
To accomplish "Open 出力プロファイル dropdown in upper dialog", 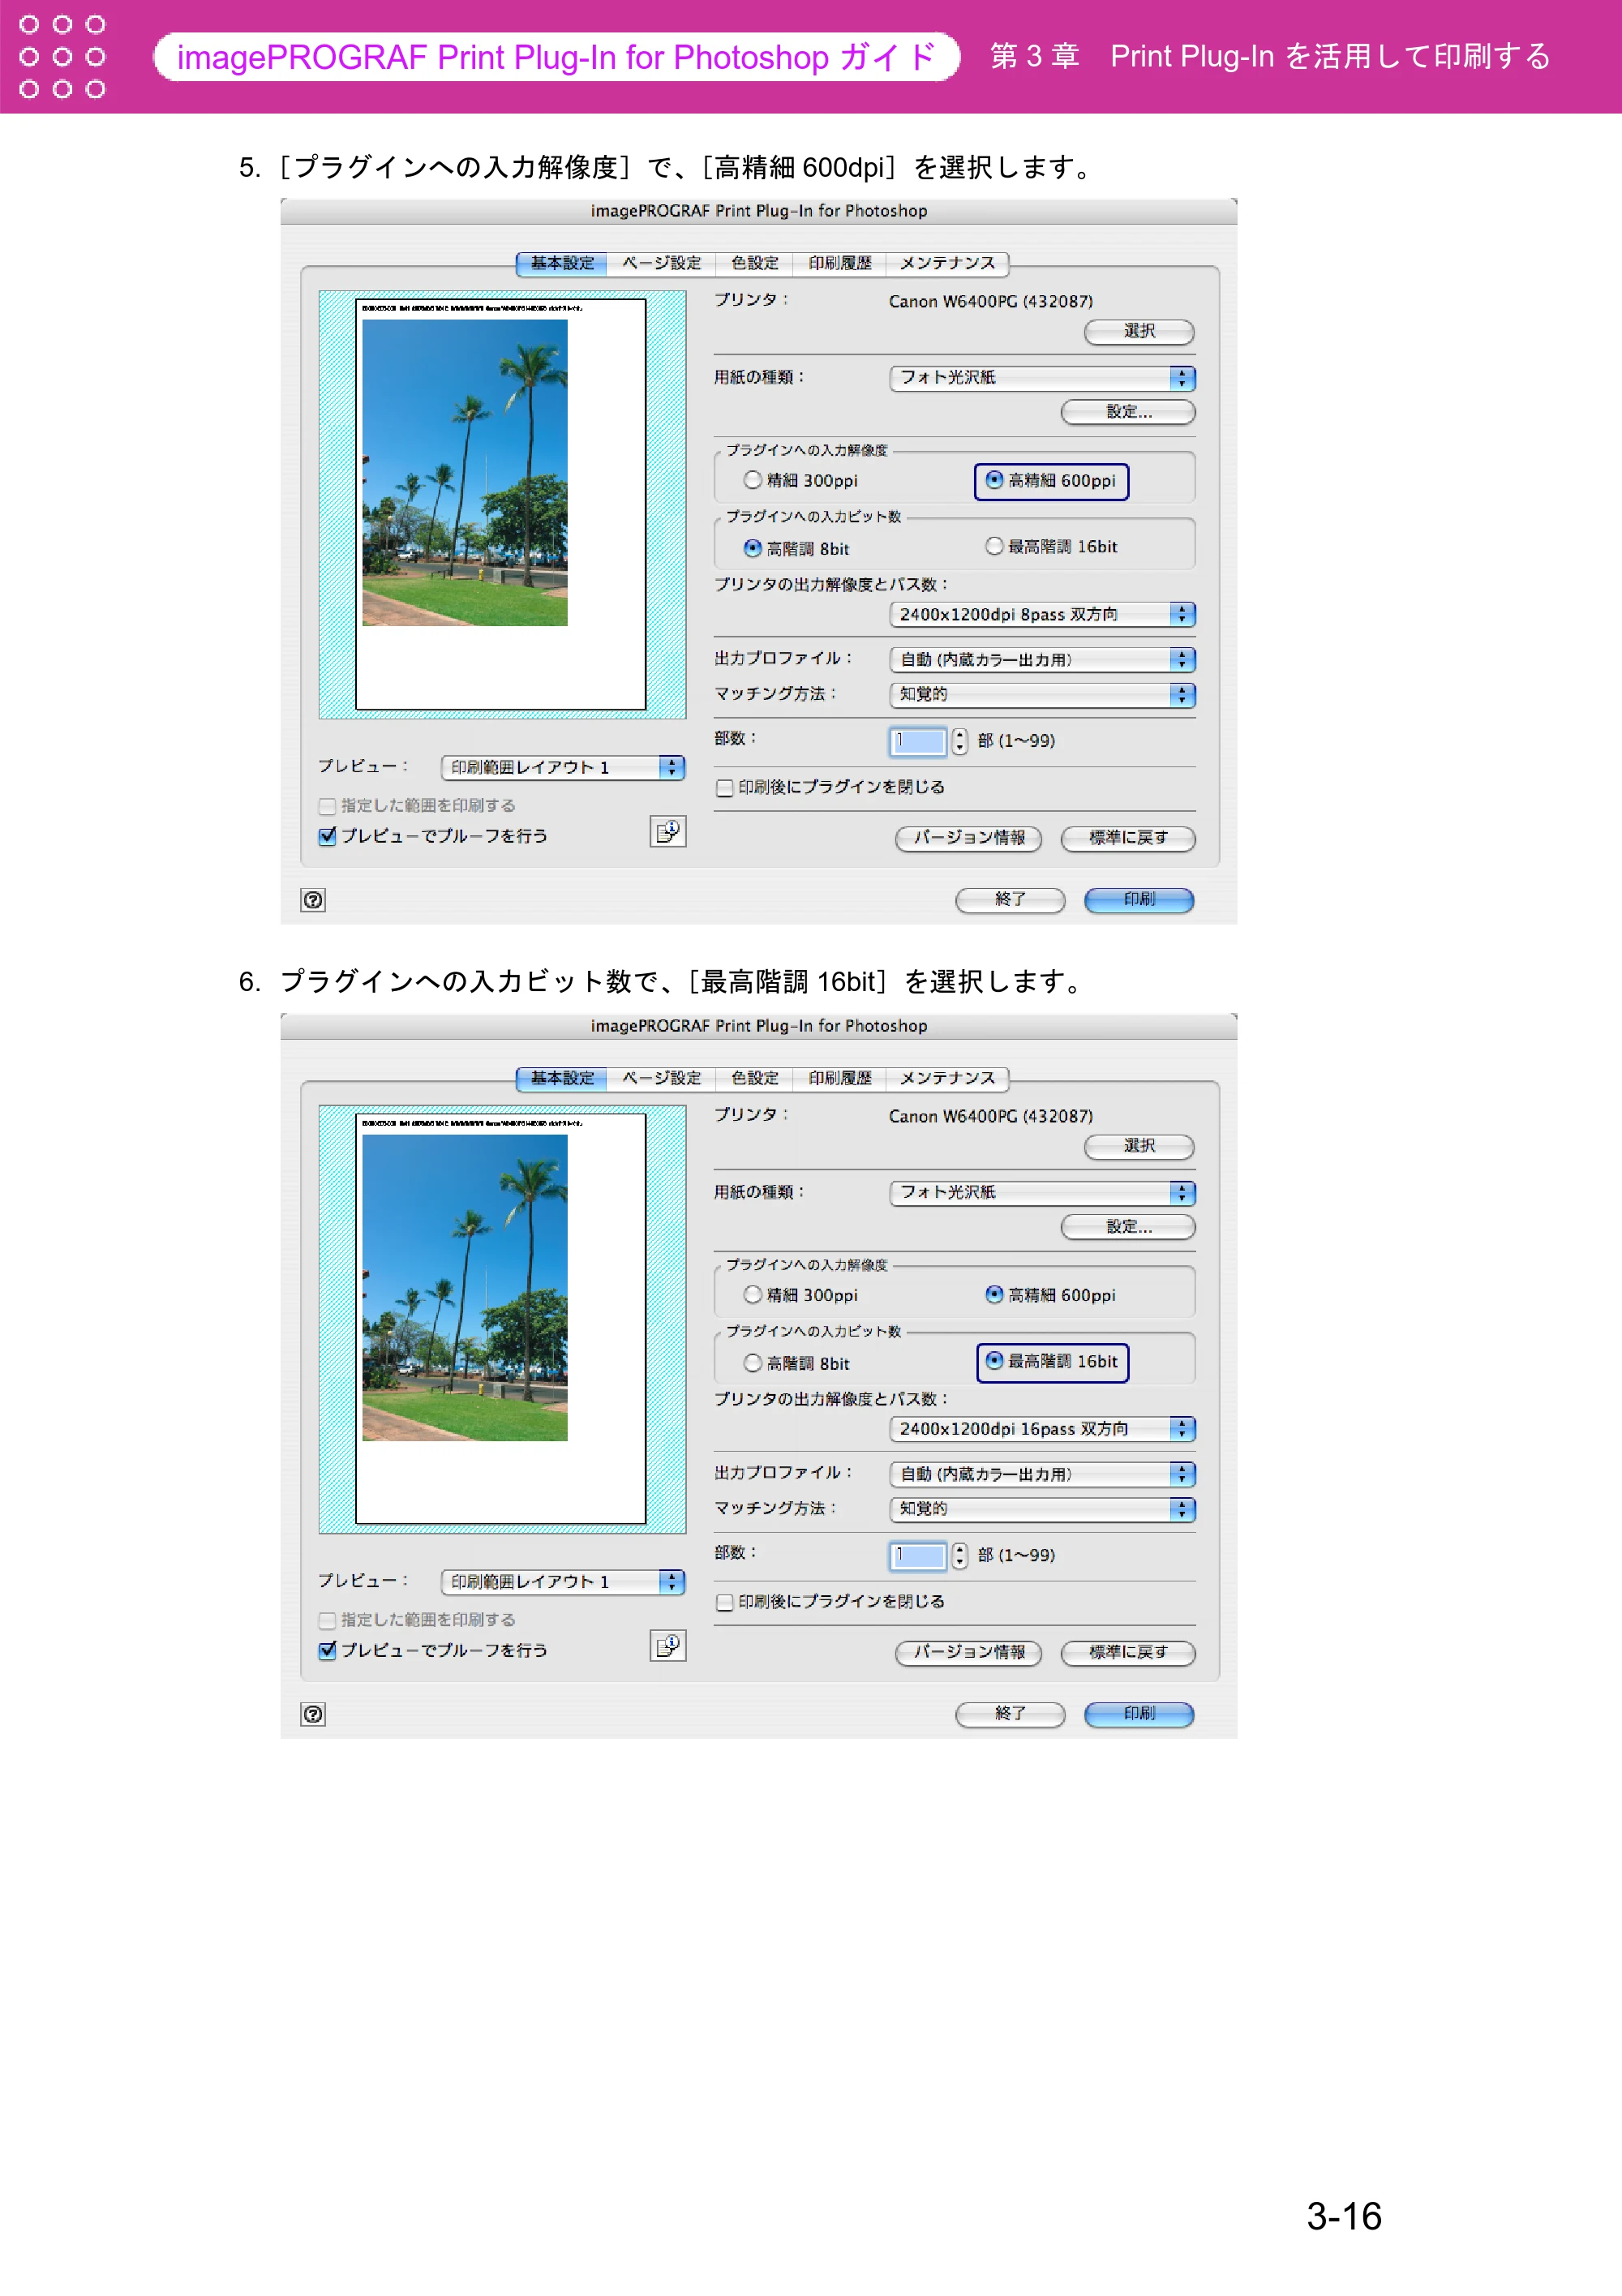I will [x=1042, y=660].
